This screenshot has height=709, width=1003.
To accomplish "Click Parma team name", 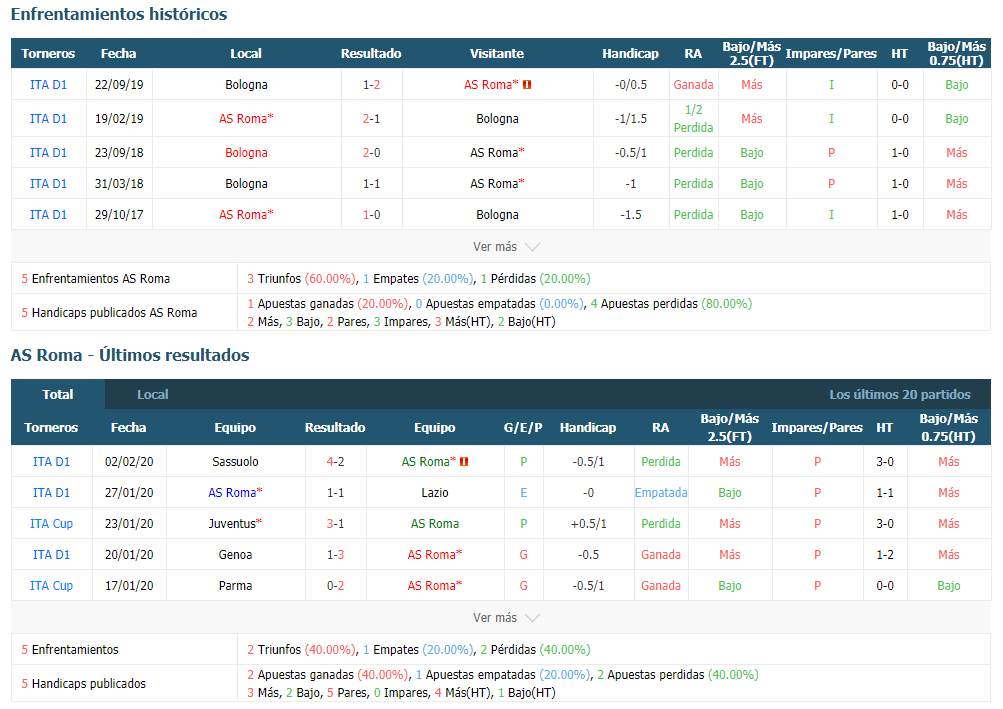I will (x=235, y=586).
